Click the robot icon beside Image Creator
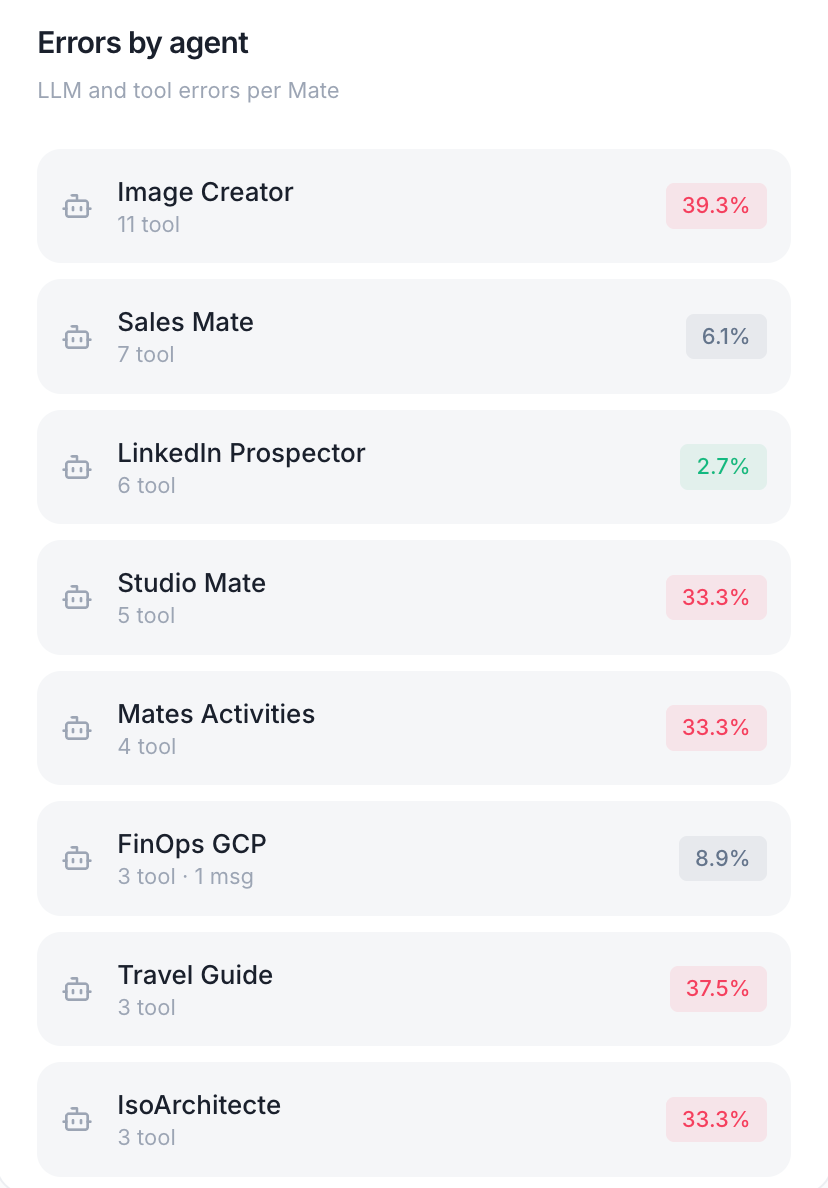 (x=77, y=207)
